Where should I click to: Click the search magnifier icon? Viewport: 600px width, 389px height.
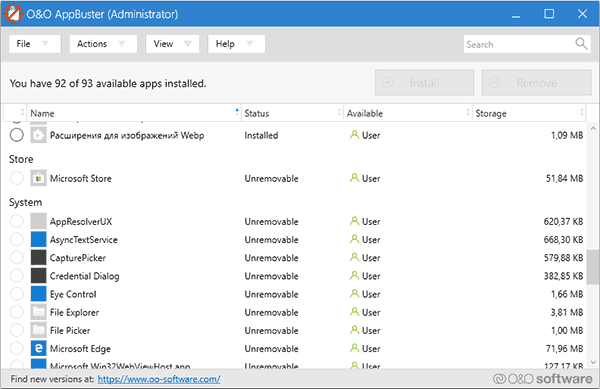click(x=581, y=44)
